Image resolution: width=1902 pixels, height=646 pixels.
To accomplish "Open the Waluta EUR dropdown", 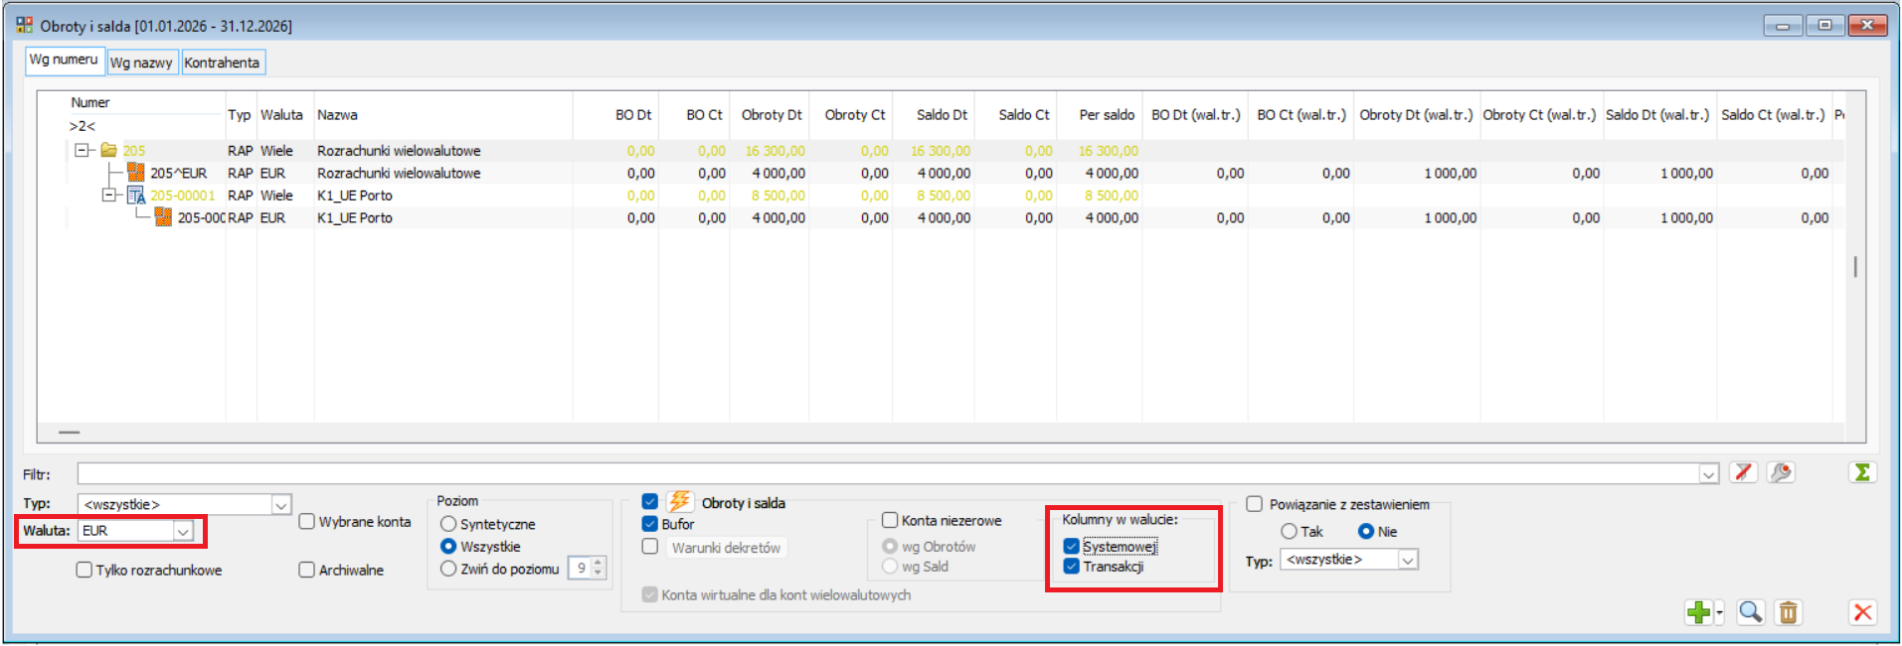I will 183,531.
